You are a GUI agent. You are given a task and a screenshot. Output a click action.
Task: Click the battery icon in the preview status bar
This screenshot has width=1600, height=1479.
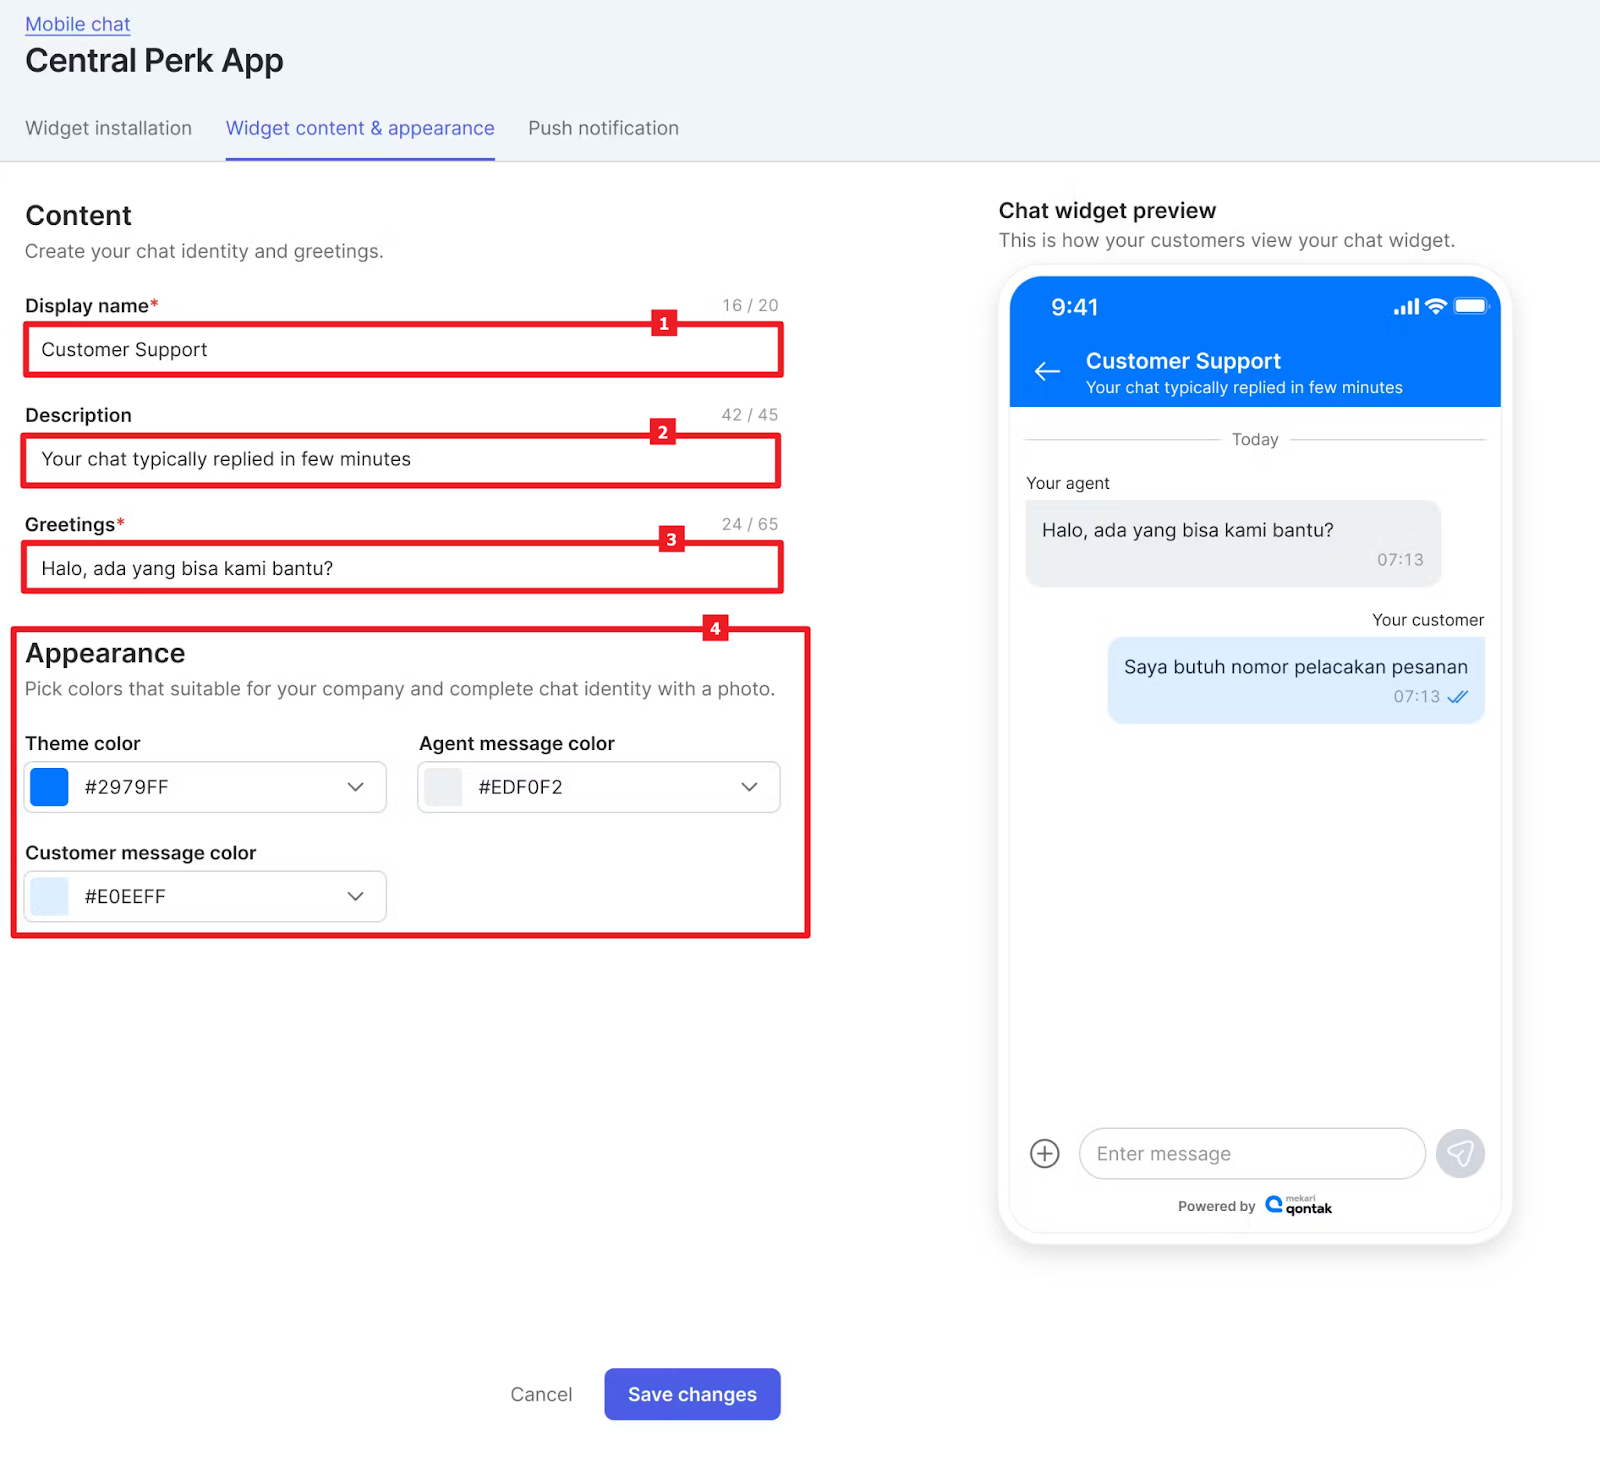pyautogui.click(x=1471, y=307)
